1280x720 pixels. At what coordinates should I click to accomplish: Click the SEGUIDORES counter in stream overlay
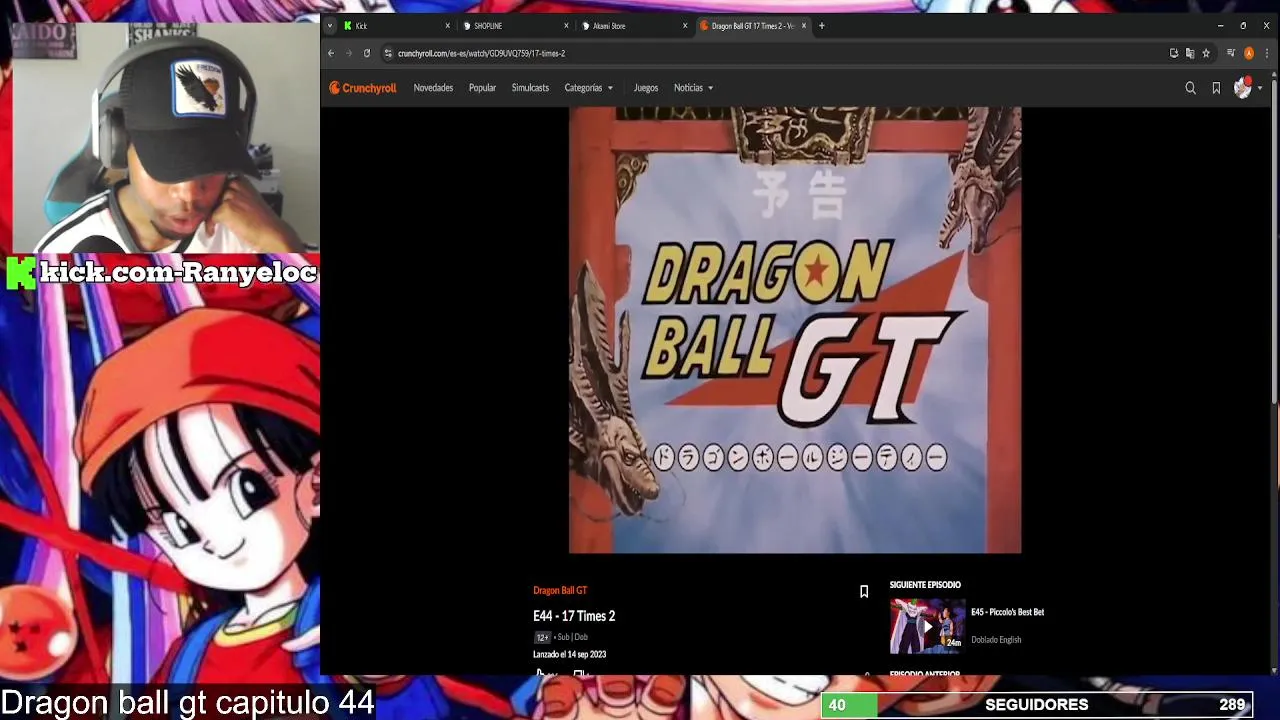pos(1037,705)
